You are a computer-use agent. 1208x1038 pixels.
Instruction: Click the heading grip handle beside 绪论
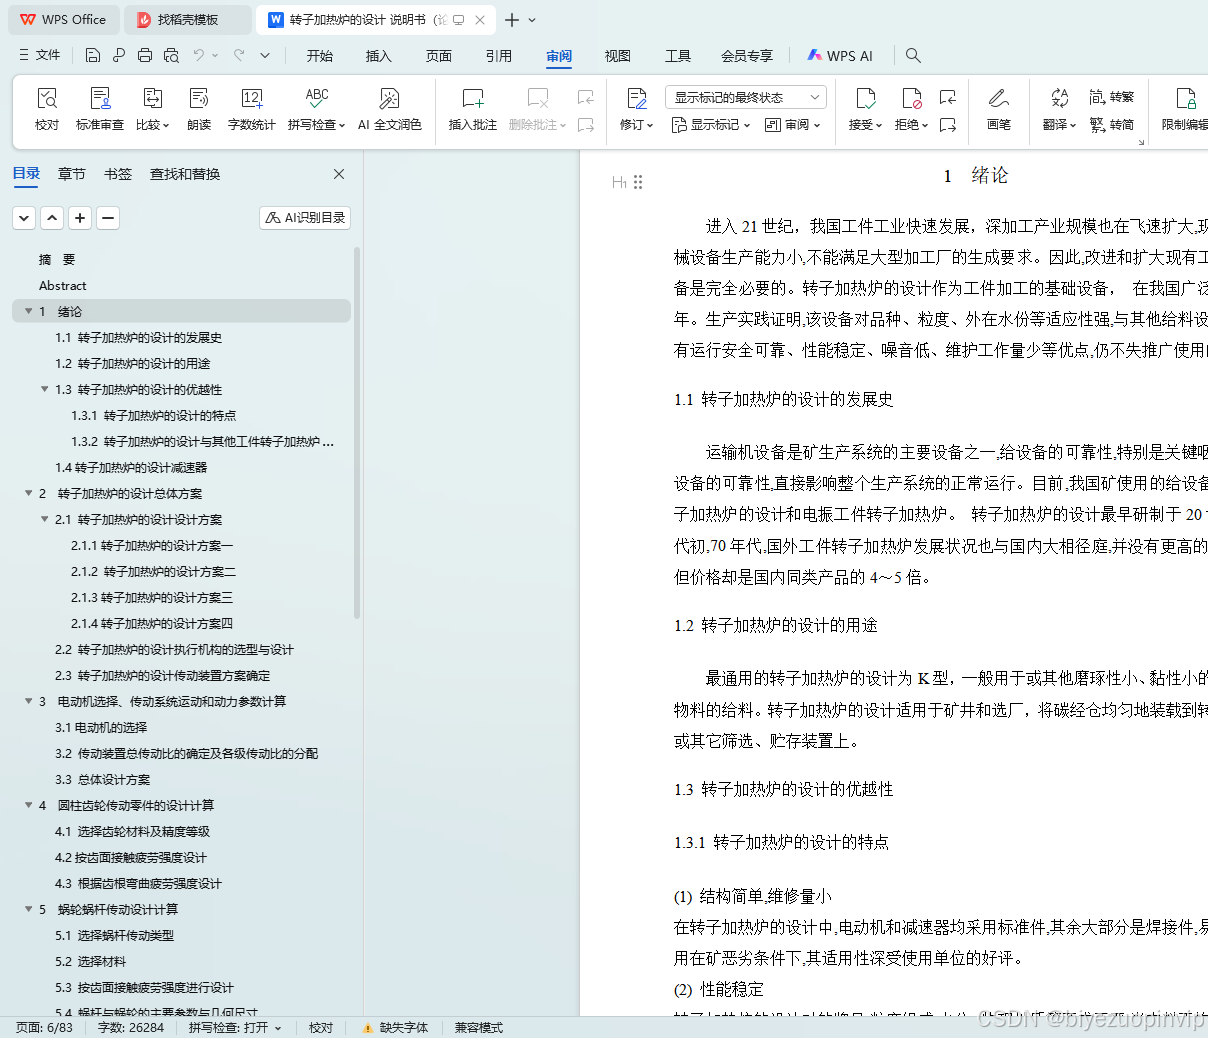(x=638, y=182)
